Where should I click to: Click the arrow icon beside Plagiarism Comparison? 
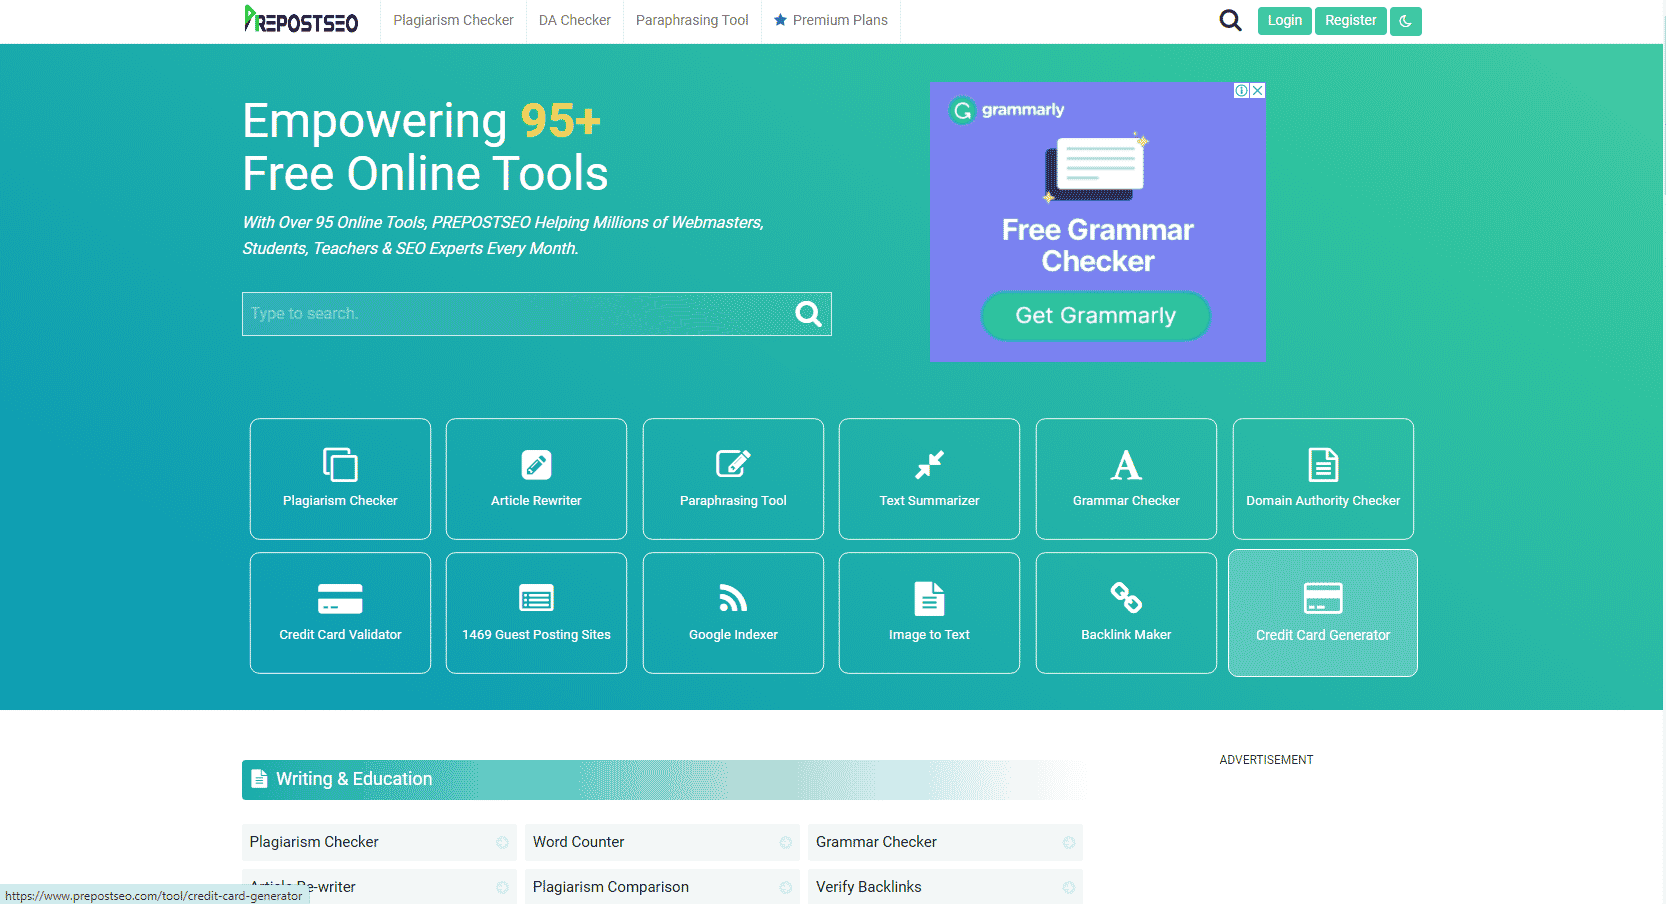point(786,888)
